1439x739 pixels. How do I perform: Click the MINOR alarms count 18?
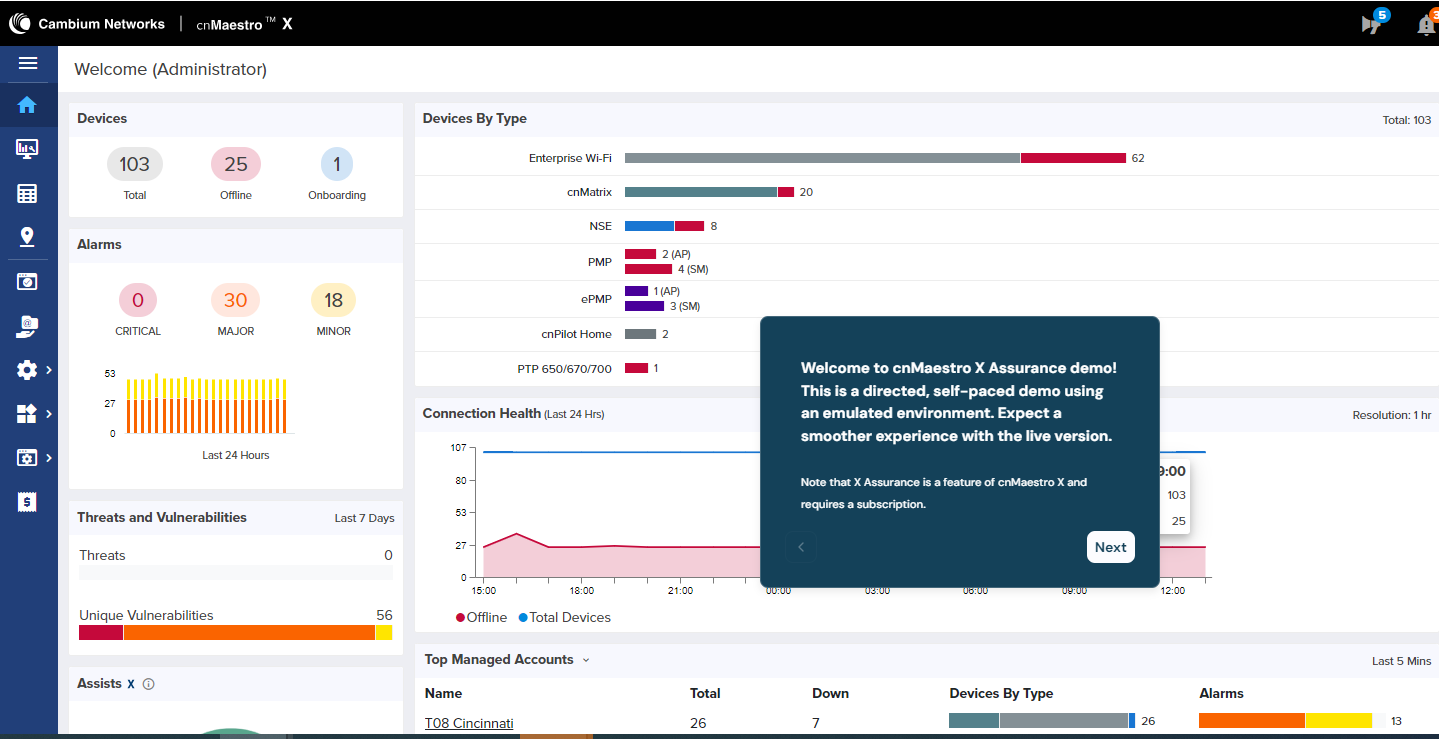point(333,300)
